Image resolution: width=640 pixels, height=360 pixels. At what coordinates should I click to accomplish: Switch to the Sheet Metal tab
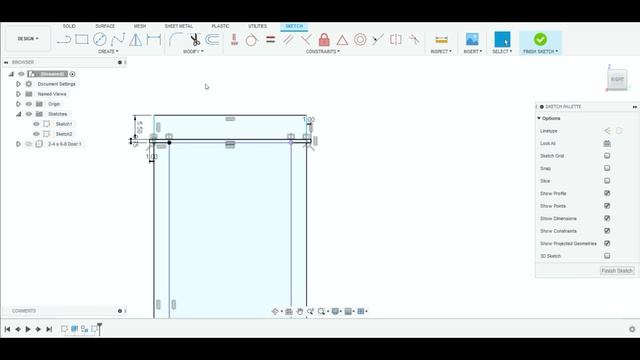178,26
